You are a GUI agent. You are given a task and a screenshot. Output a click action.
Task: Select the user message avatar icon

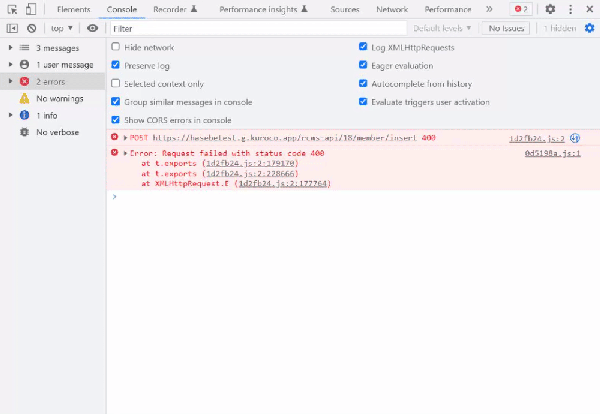click(24, 65)
